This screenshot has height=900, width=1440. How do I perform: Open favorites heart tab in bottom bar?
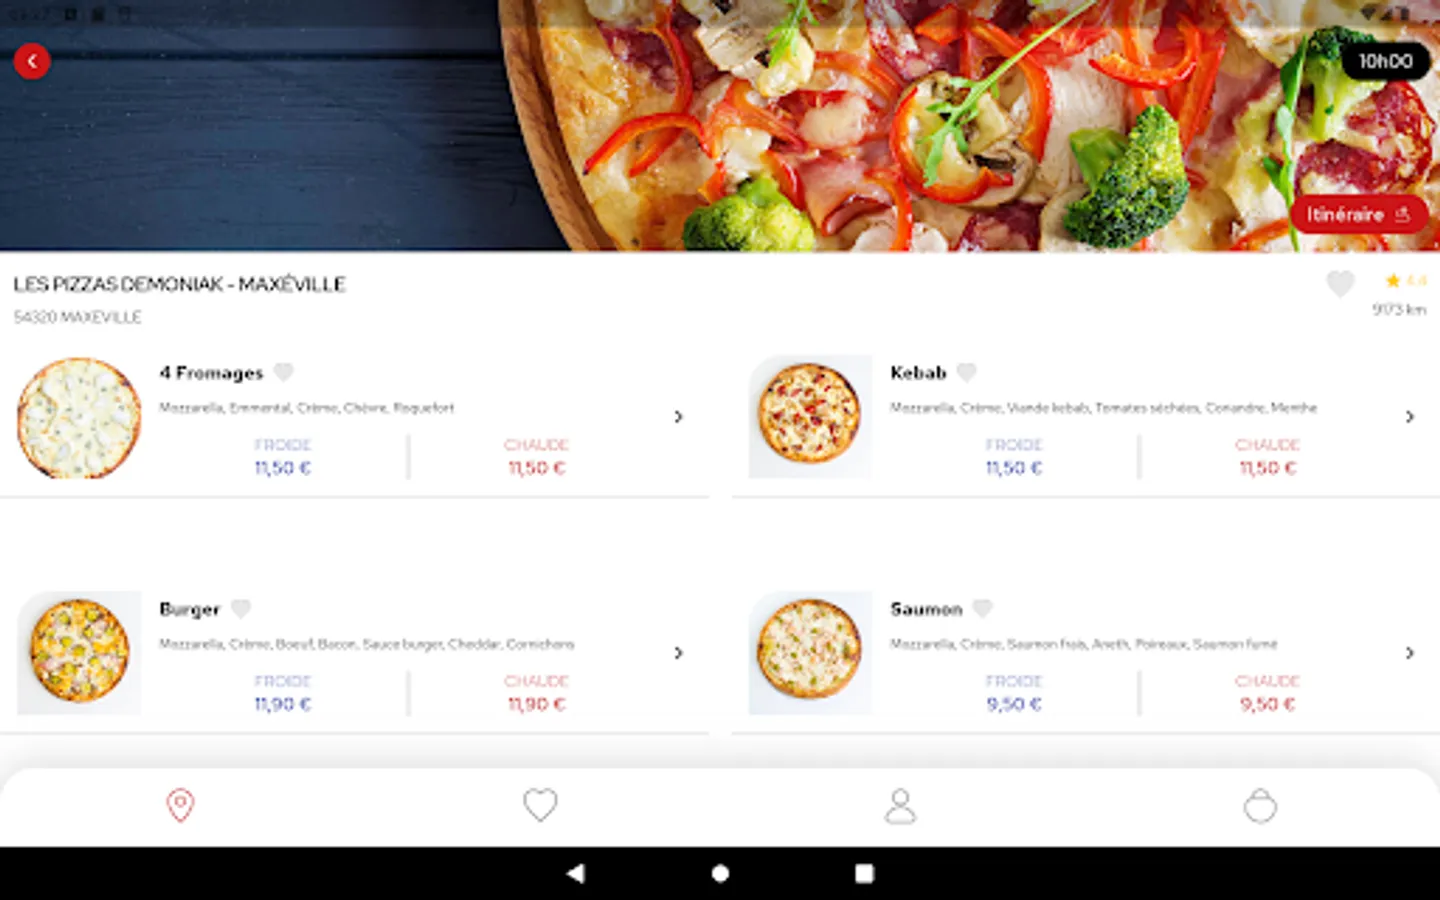(540, 805)
